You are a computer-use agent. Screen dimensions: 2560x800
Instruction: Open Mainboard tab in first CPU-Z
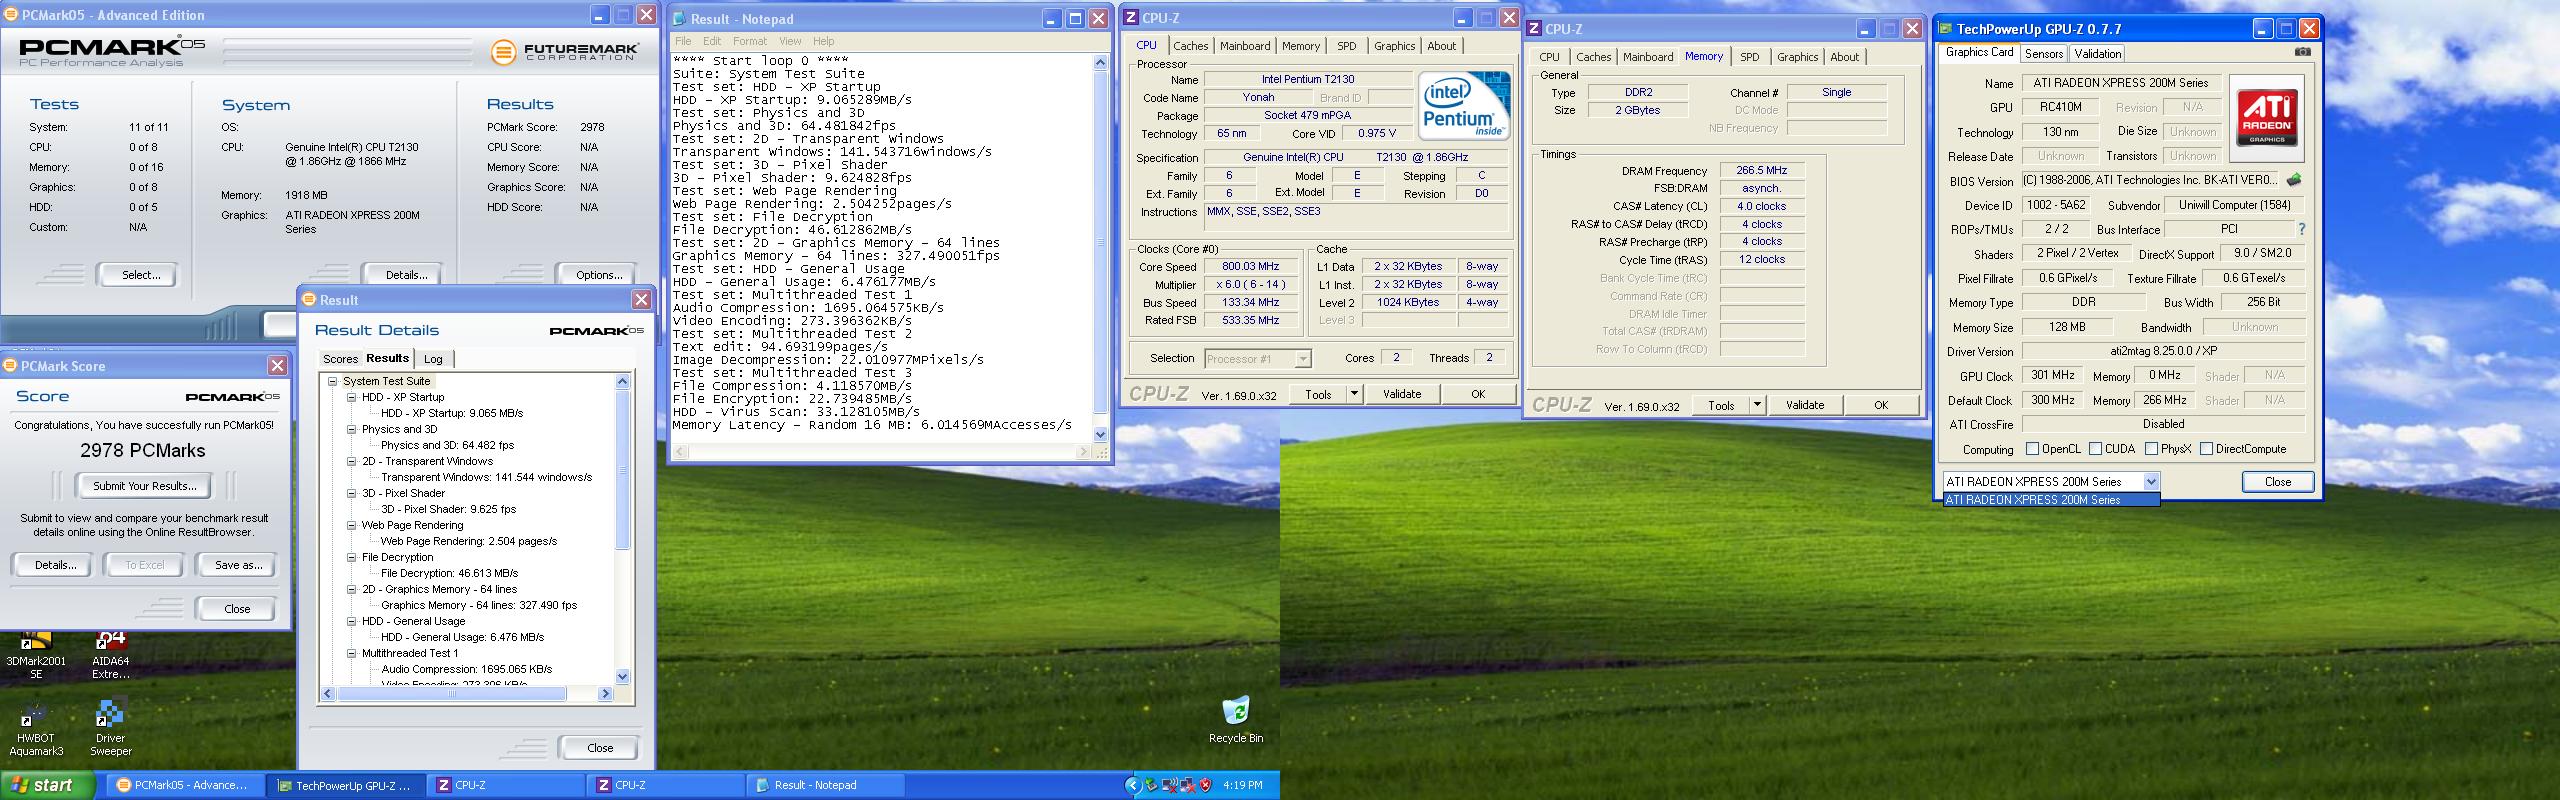click(x=1244, y=46)
